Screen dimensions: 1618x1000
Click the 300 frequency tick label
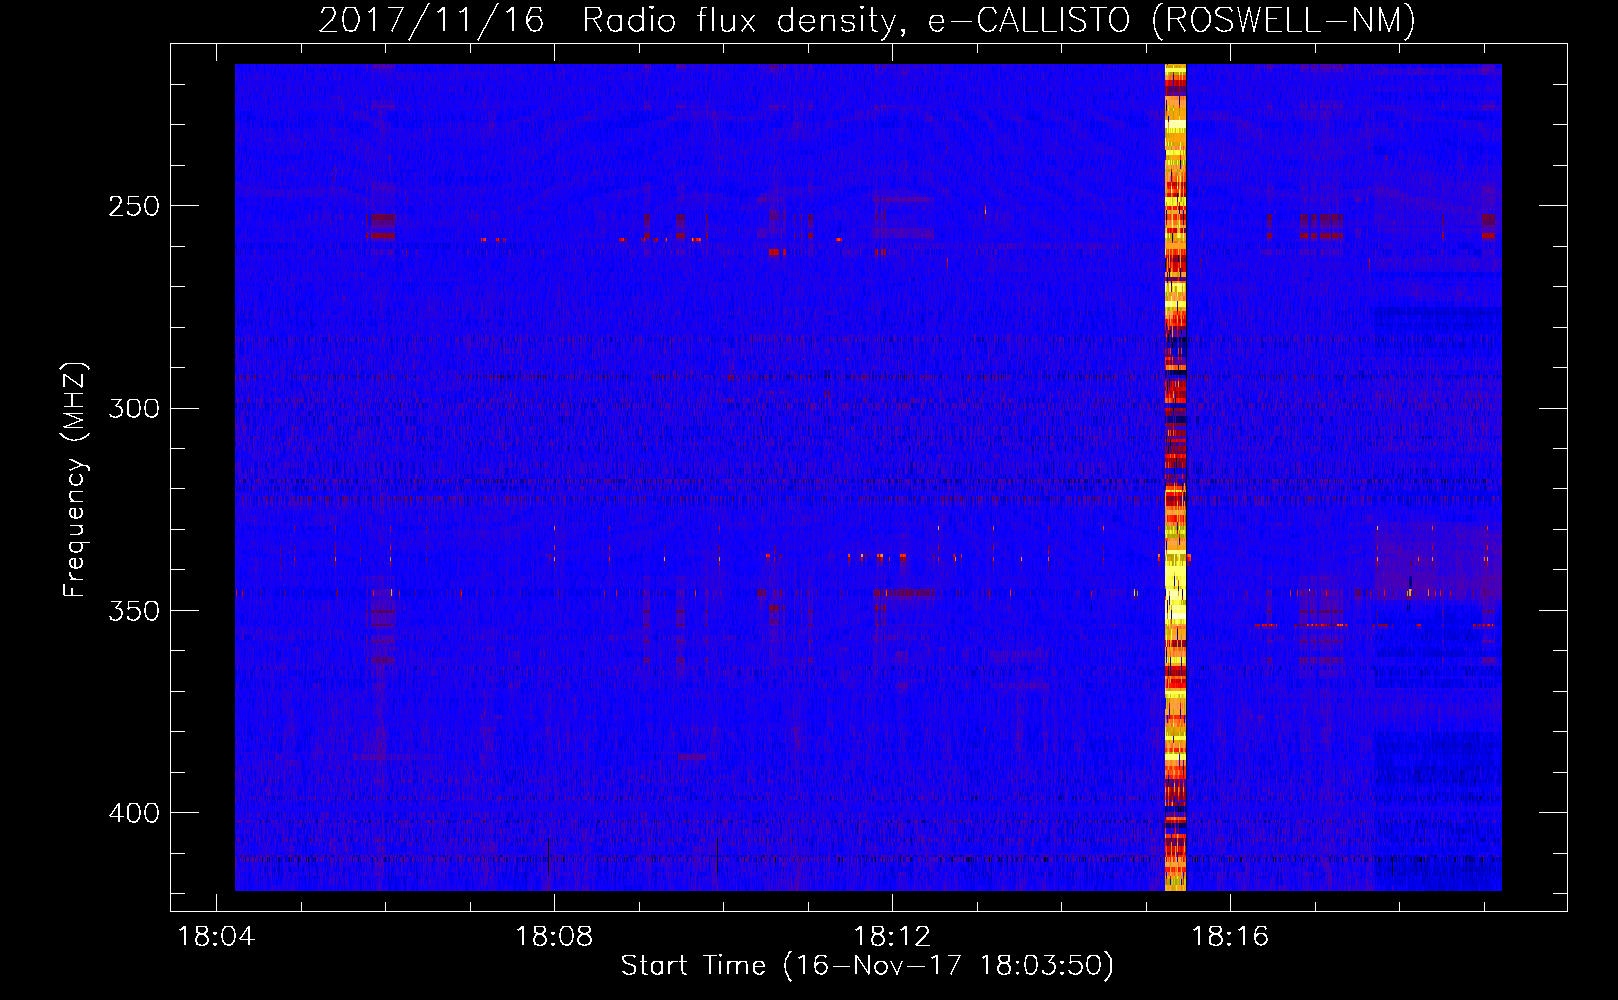(x=134, y=408)
